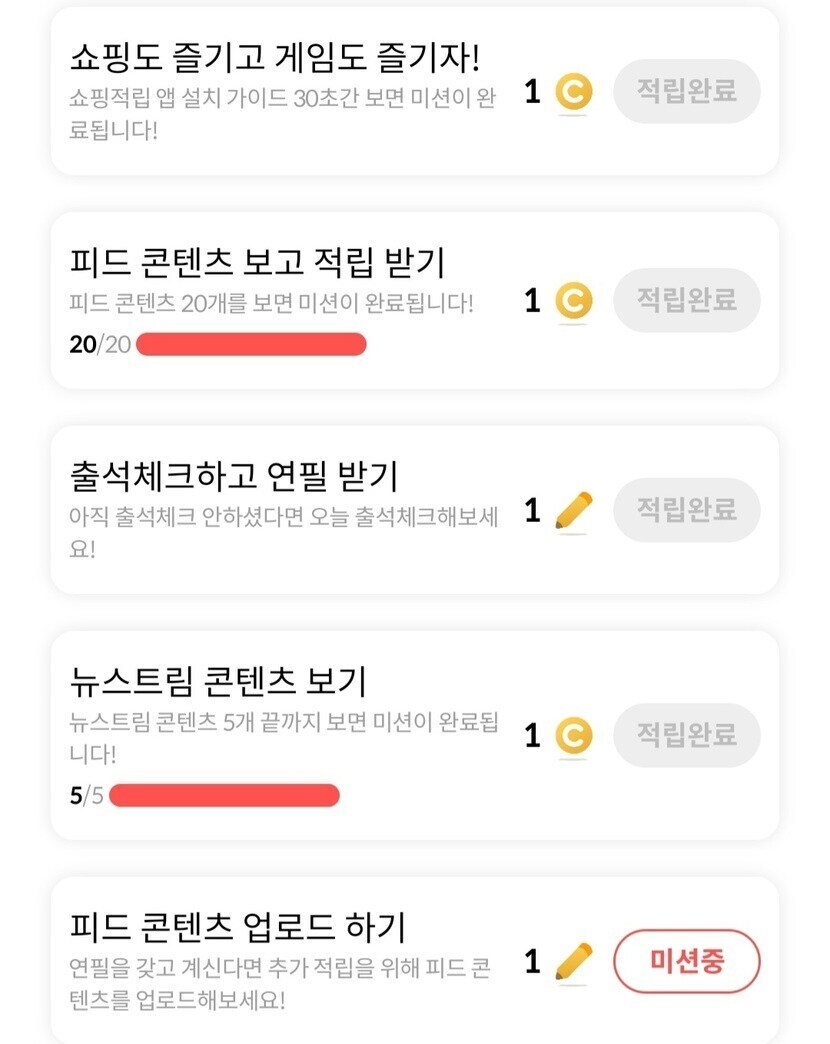830x1044 pixels.
Task: Tap 적립완료 button for 출석체크 mission
Action: (687, 510)
